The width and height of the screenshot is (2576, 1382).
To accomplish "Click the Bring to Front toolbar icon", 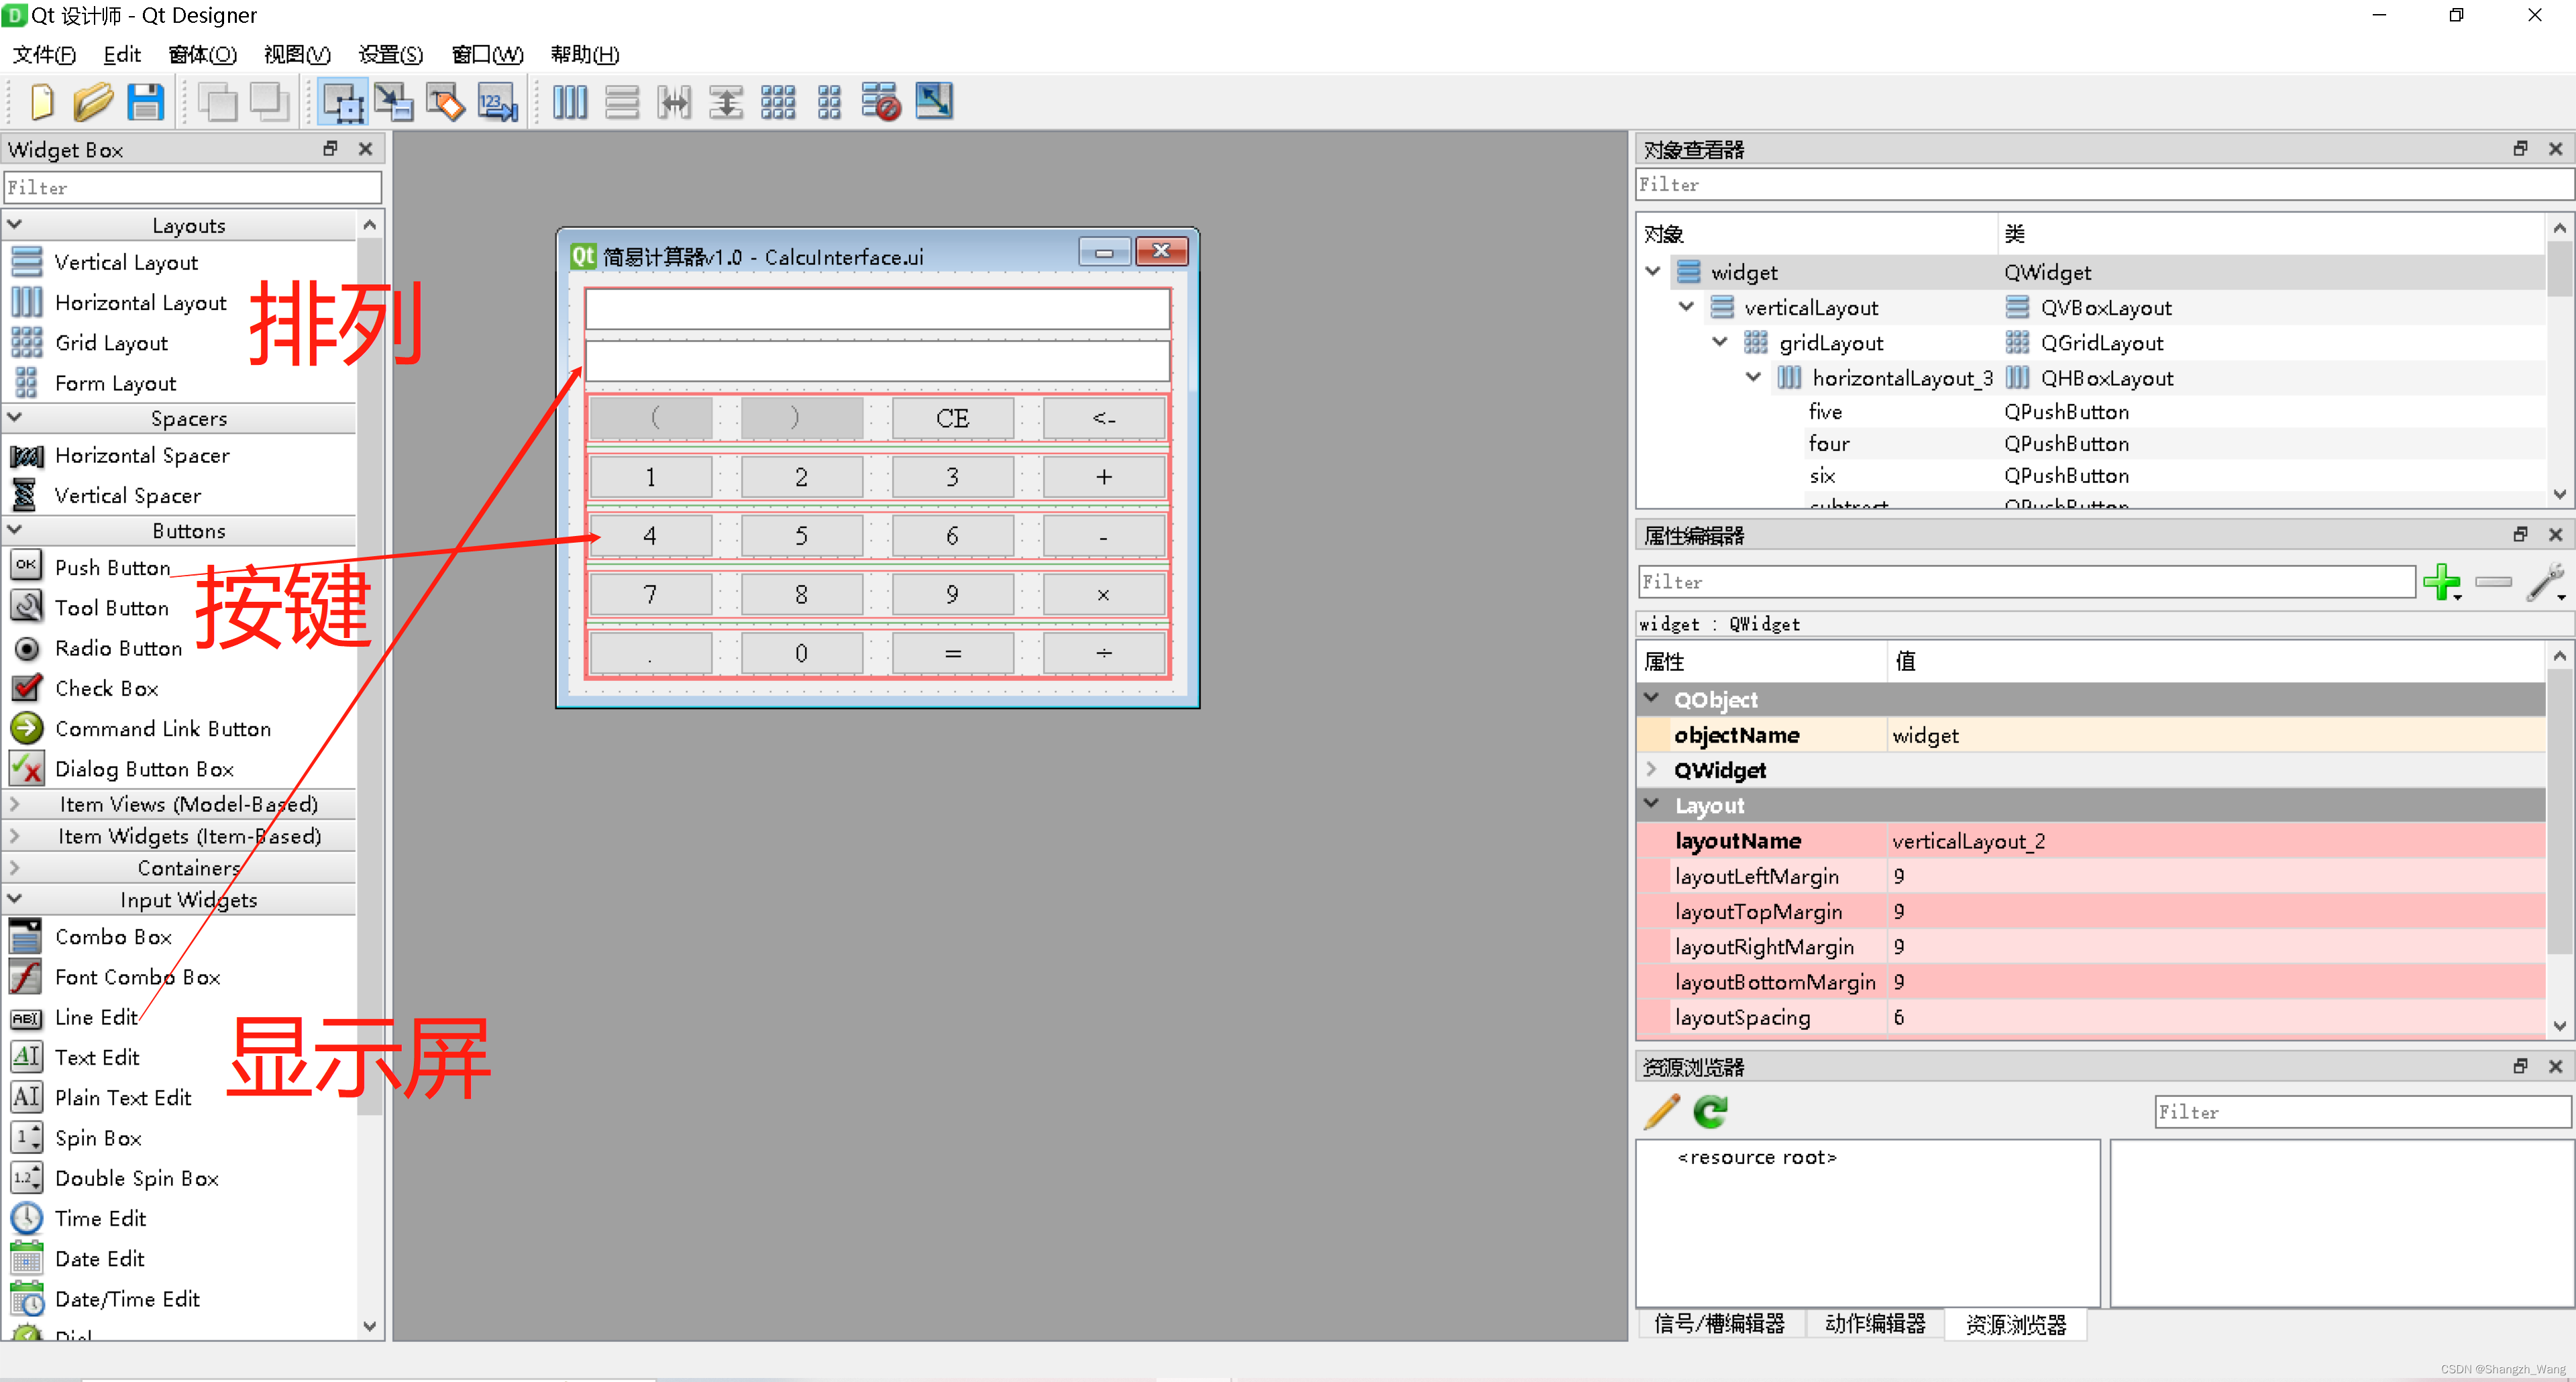I will (269, 102).
